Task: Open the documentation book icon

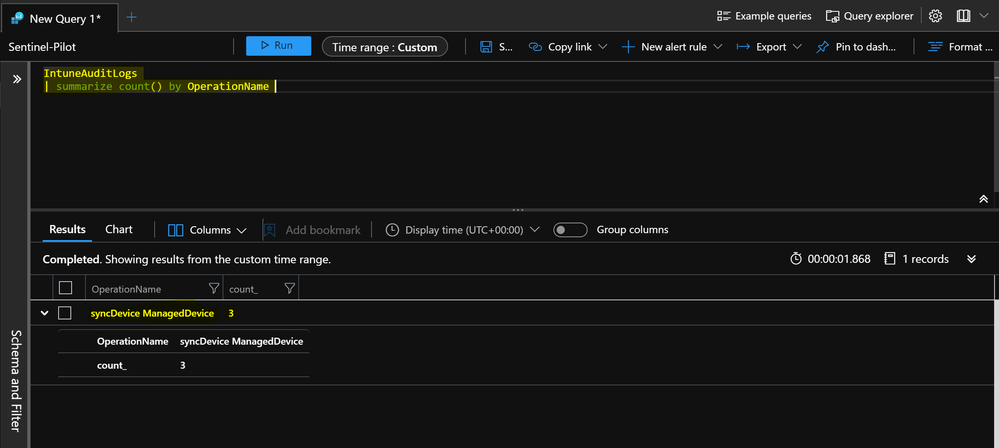Action: tap(963, 16)
